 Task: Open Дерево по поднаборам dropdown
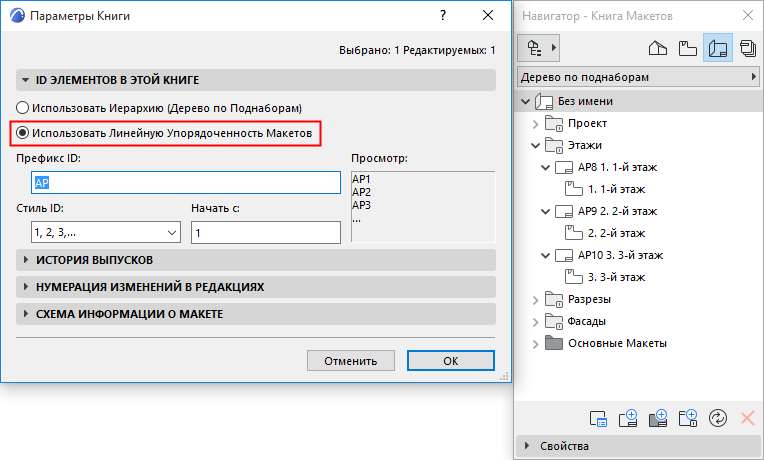(x=638, y=77)
